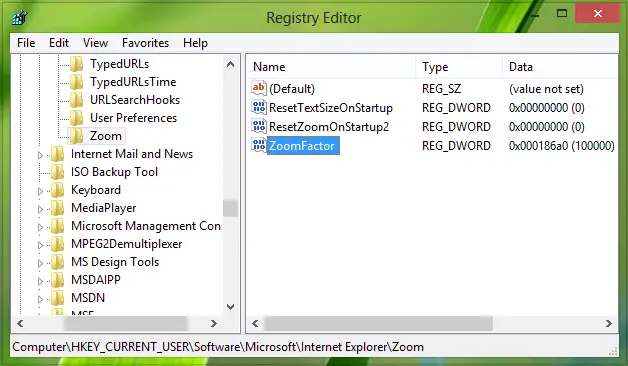Click the Zoom folder icon in tree
628x366 pixels.
(76, 136)
